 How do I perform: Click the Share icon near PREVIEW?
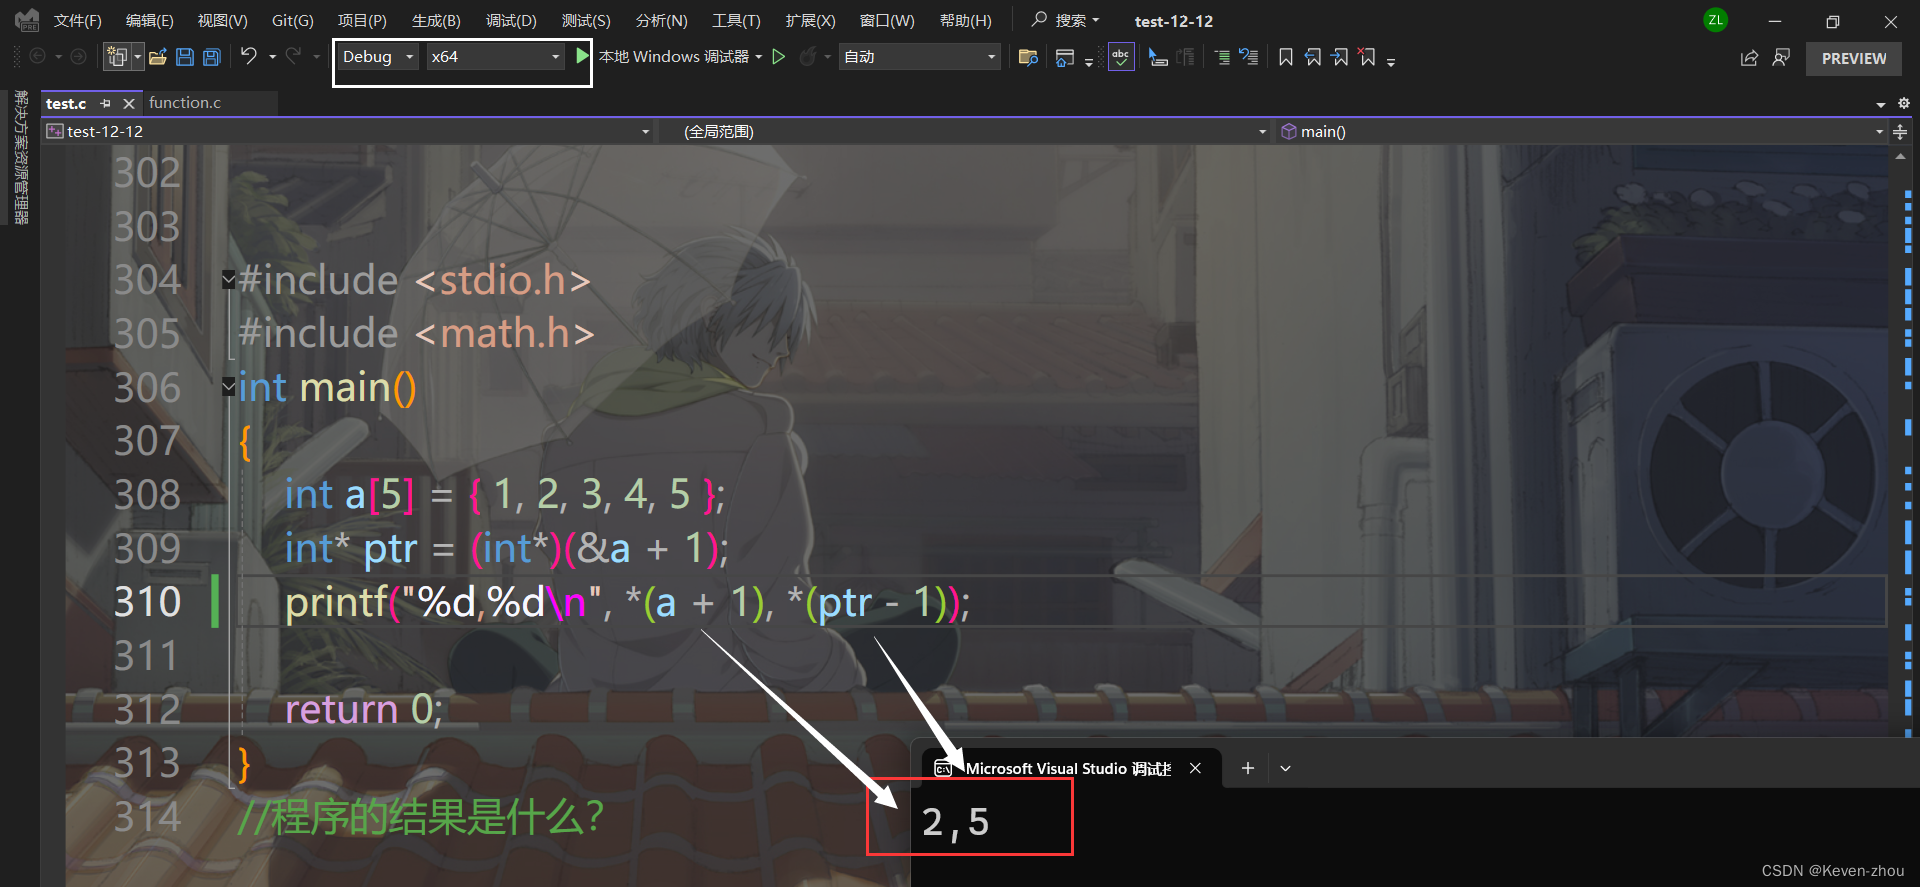1749,58
